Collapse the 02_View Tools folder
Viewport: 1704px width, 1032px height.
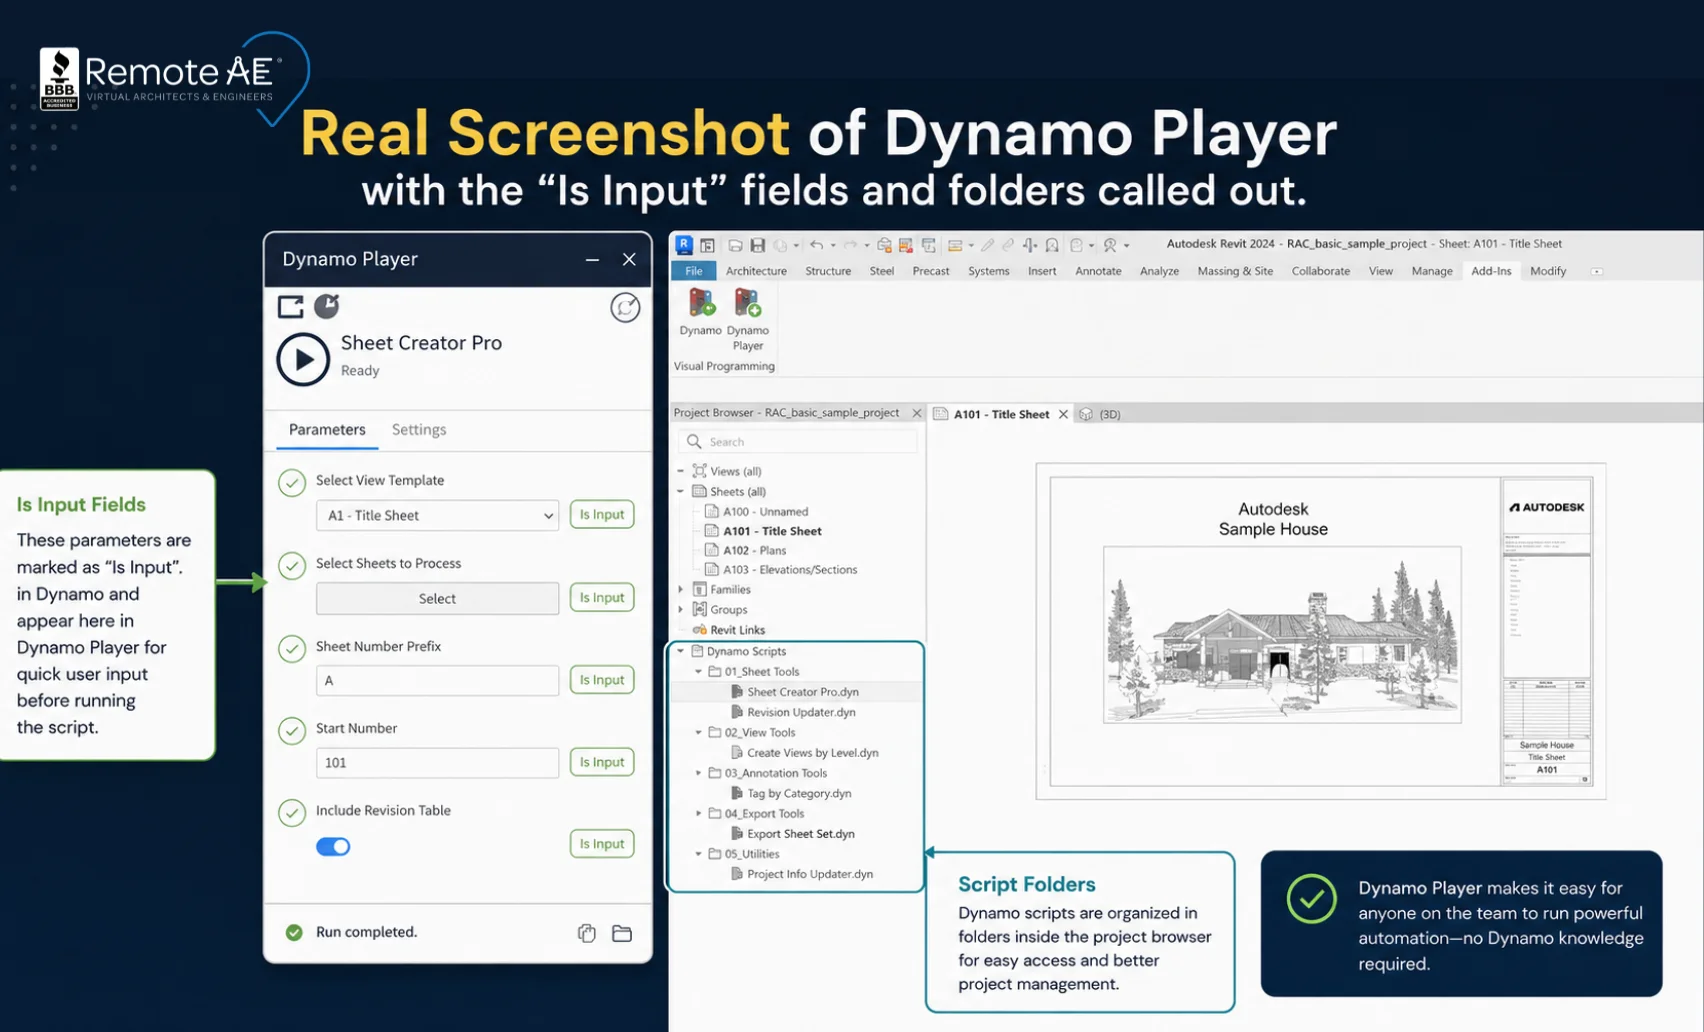699,732
